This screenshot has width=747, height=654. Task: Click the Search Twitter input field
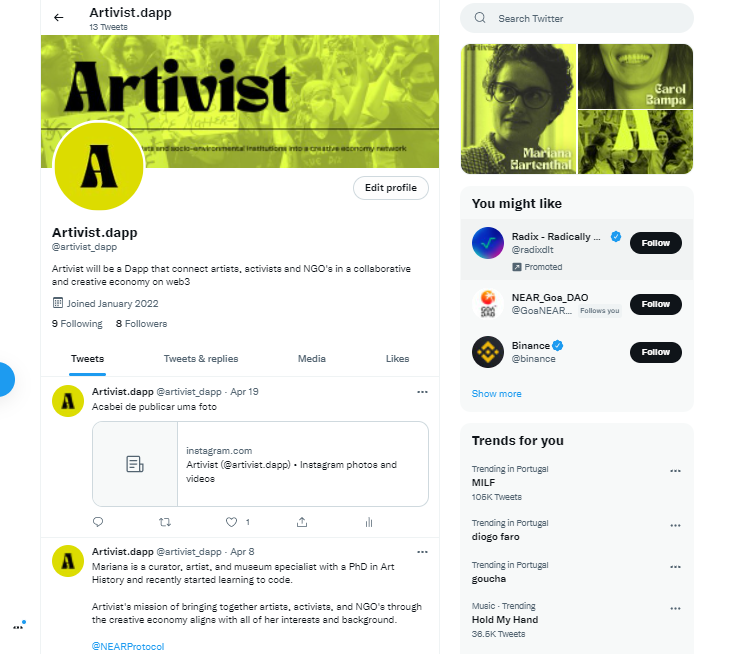click(x=576, y=18)
